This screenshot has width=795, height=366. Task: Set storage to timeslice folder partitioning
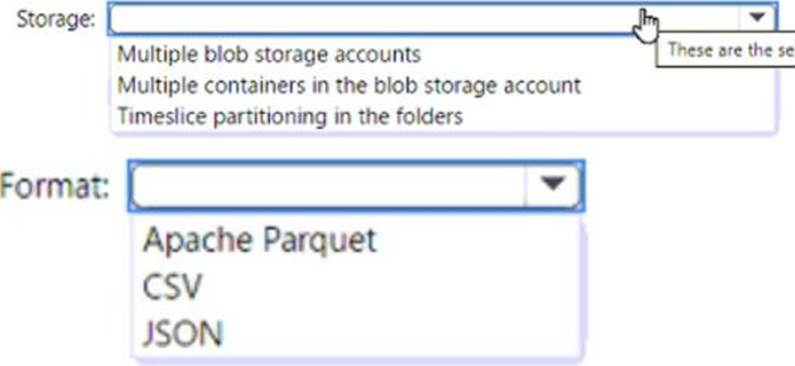point(290,116)
